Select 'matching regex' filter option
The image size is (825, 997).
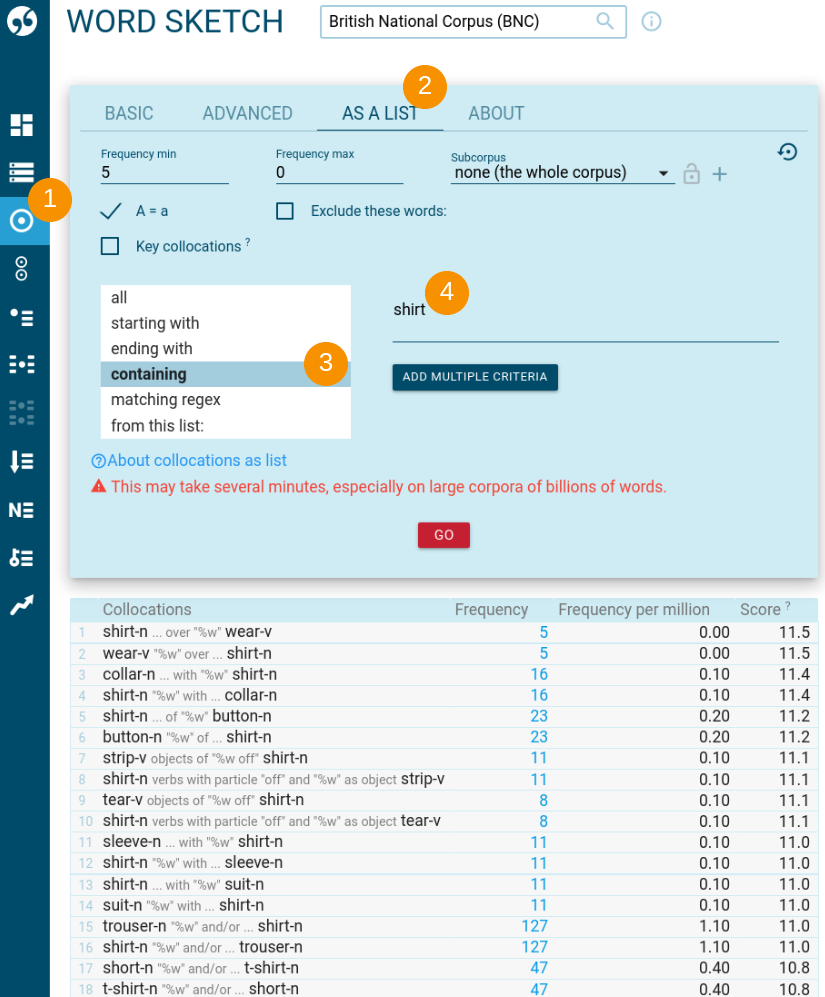click(166, 400)
